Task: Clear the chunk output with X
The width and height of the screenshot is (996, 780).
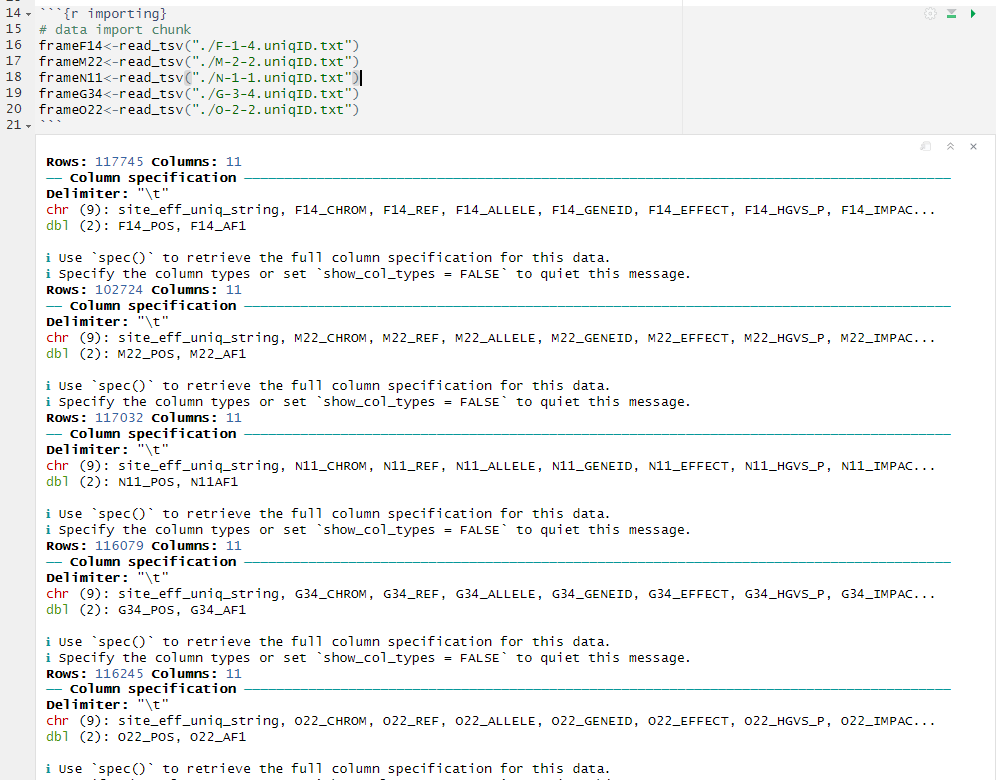Action: click(973, 146)
